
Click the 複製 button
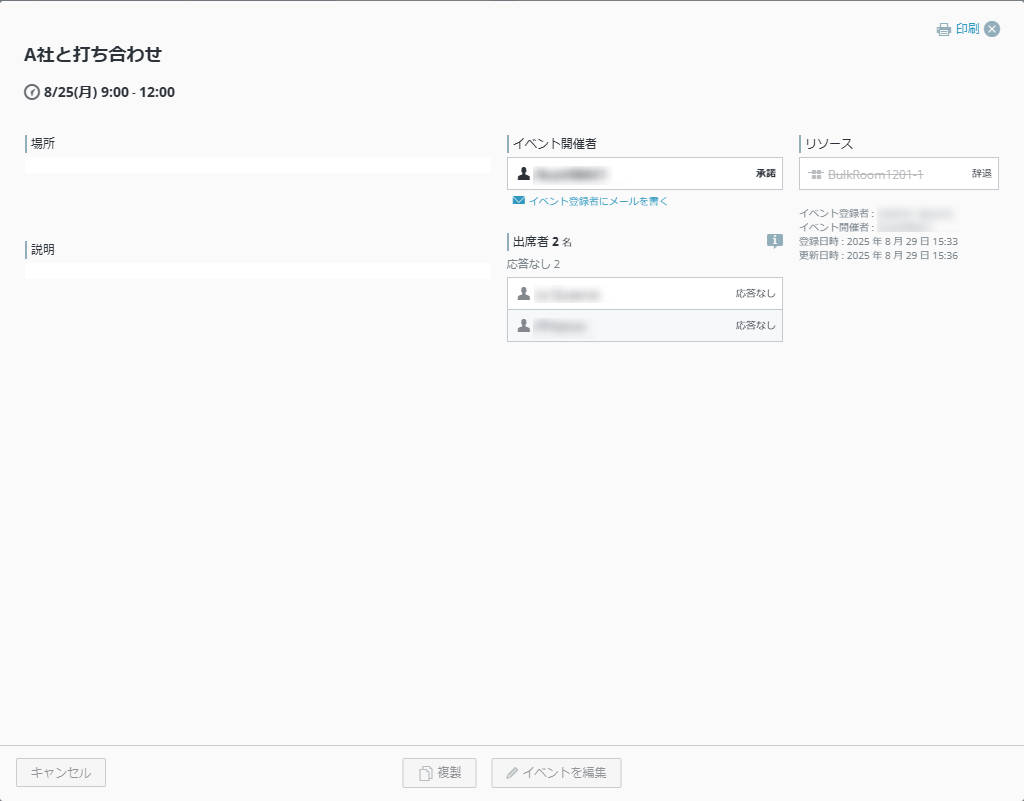click(x=439, y=772)
